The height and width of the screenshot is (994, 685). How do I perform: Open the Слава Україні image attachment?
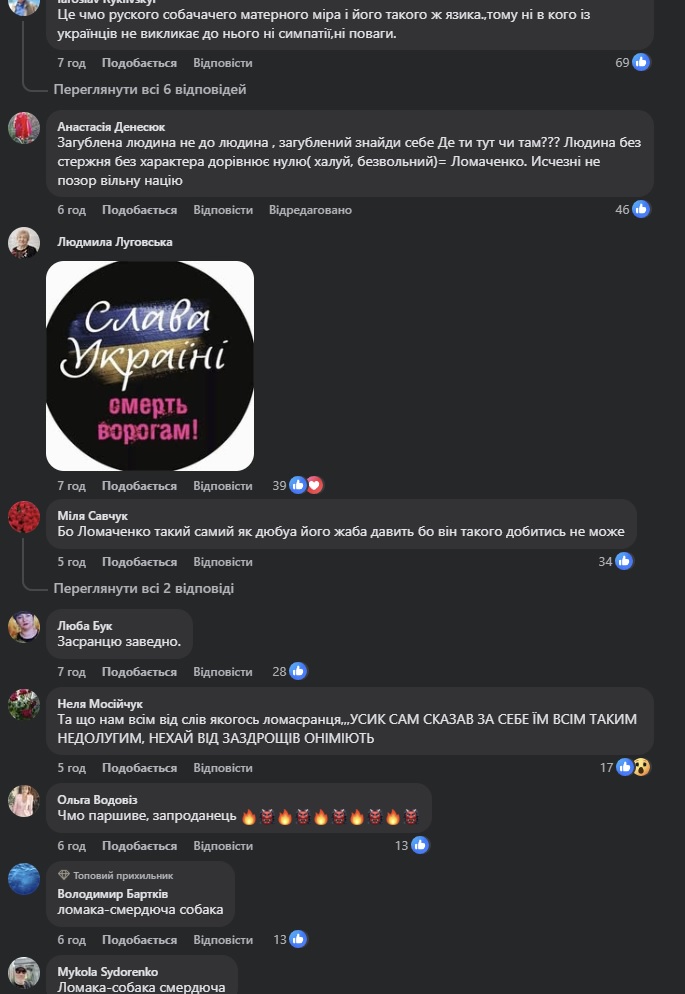150,366
